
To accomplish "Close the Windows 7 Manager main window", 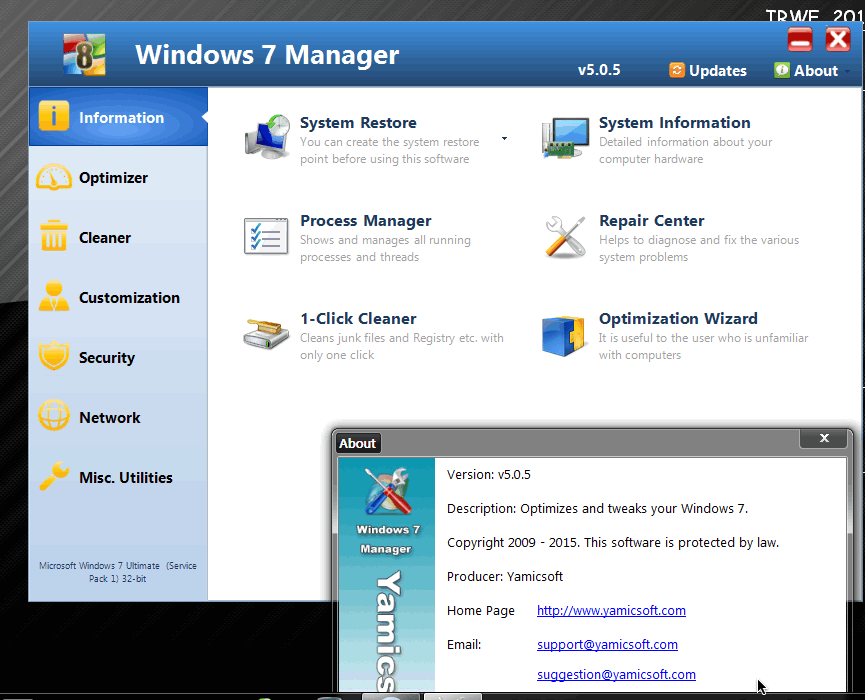I will [x=838, y=40].
